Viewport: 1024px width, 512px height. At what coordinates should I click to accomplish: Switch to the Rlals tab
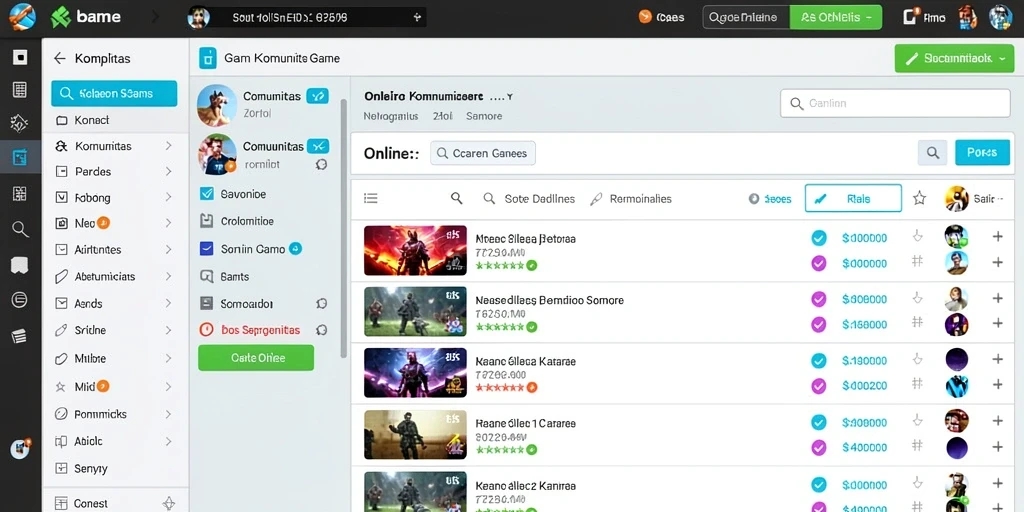click(x=853, y=199)
